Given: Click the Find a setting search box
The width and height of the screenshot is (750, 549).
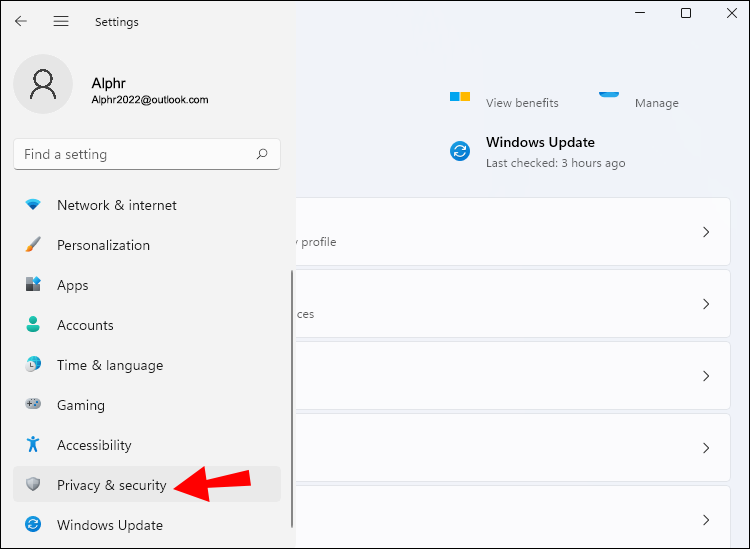Looking at the screenshot, I should coord(135,154).
